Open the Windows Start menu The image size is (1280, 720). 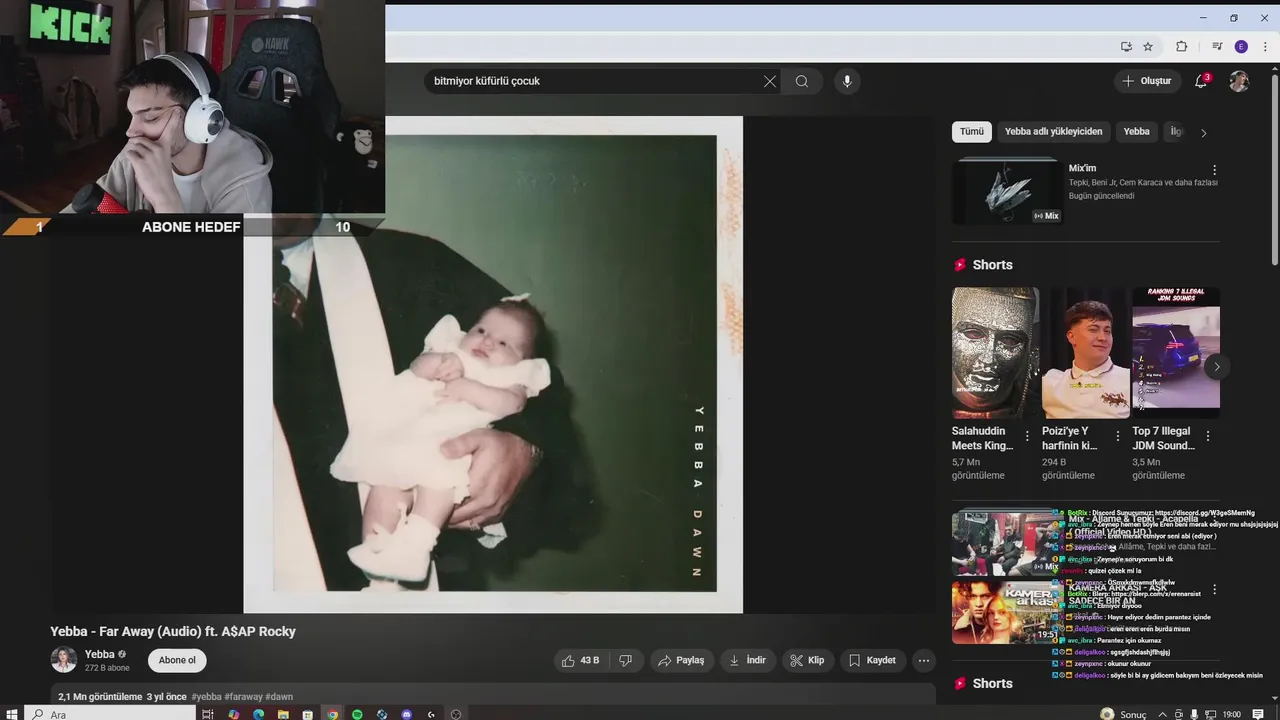coord(12,714)
